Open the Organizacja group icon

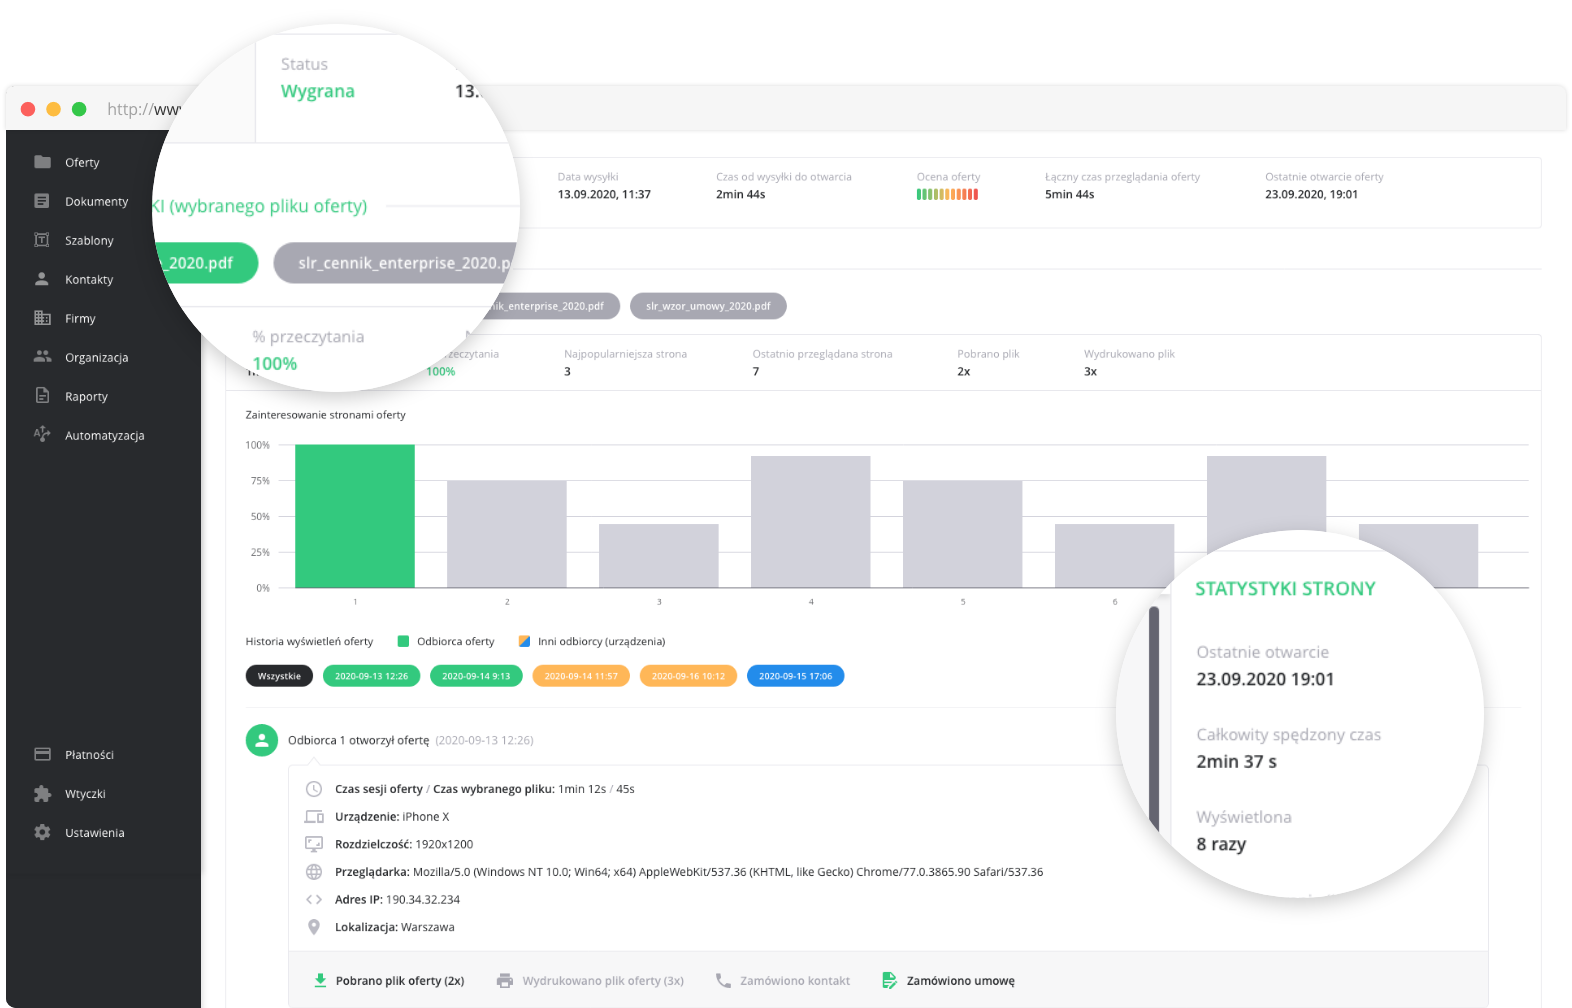click(42, 357)
